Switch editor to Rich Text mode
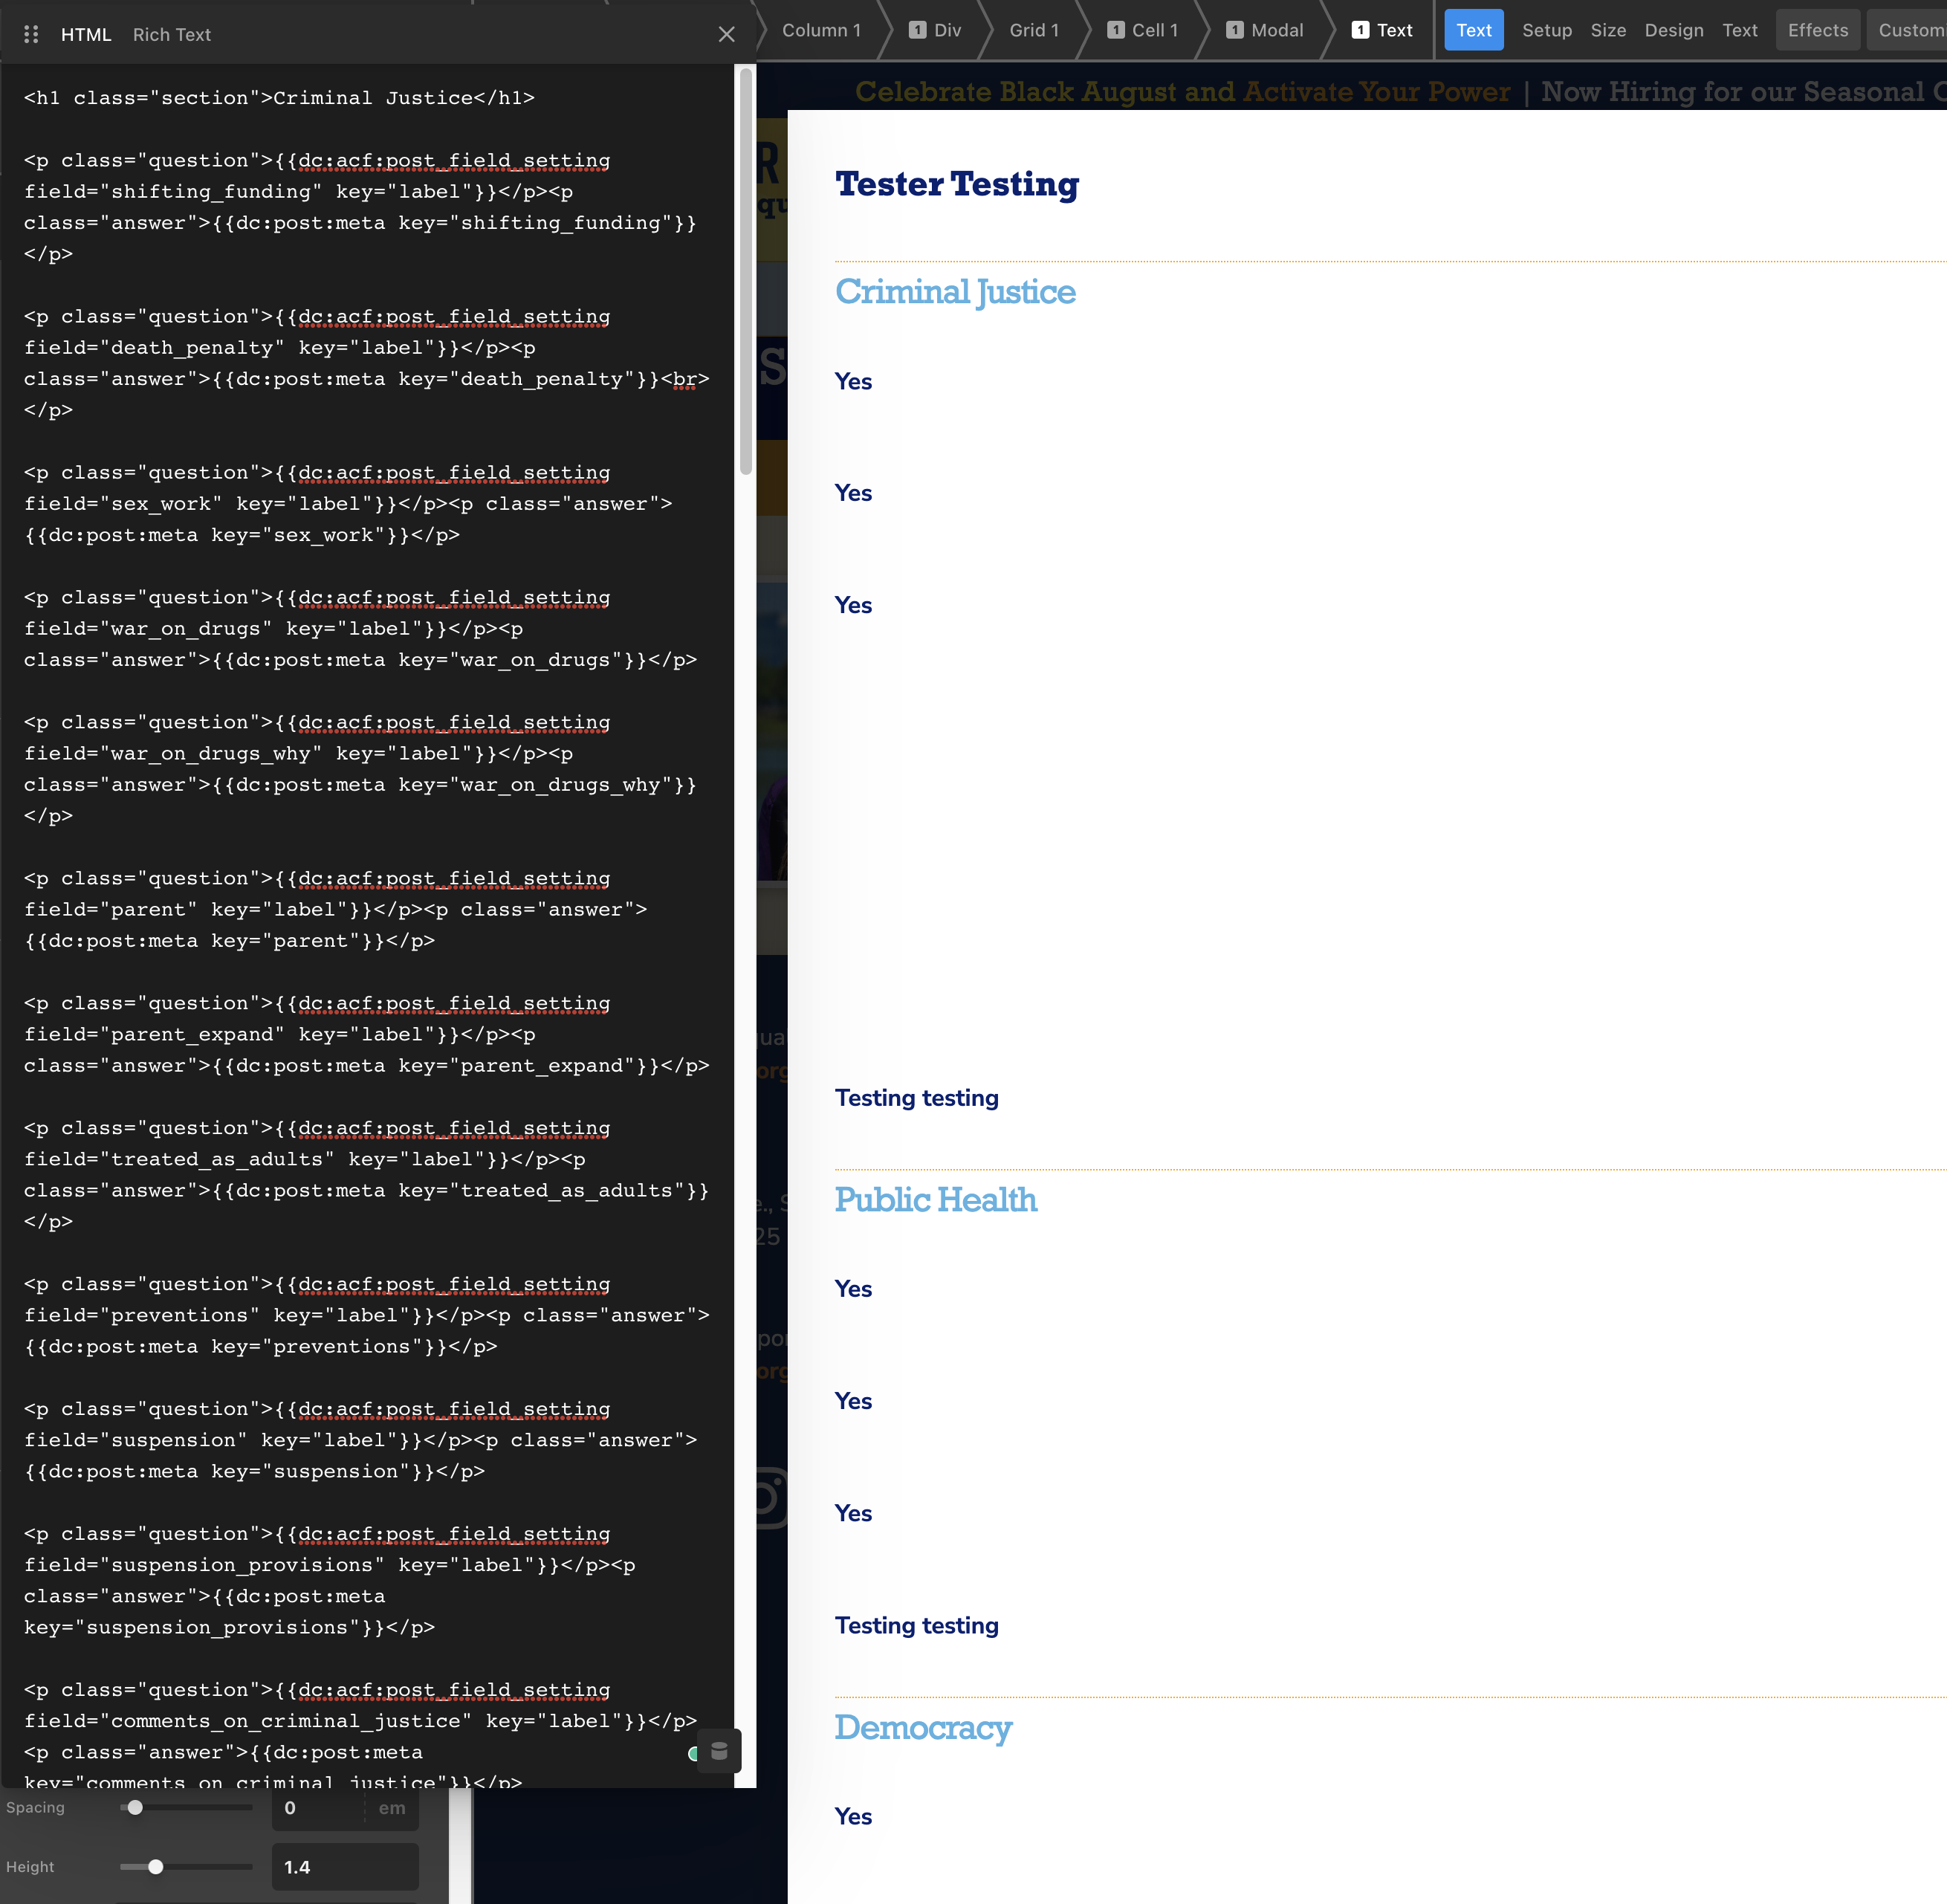The width and height of the screenshot is (1947, 1904). click(x=171, y=35)
